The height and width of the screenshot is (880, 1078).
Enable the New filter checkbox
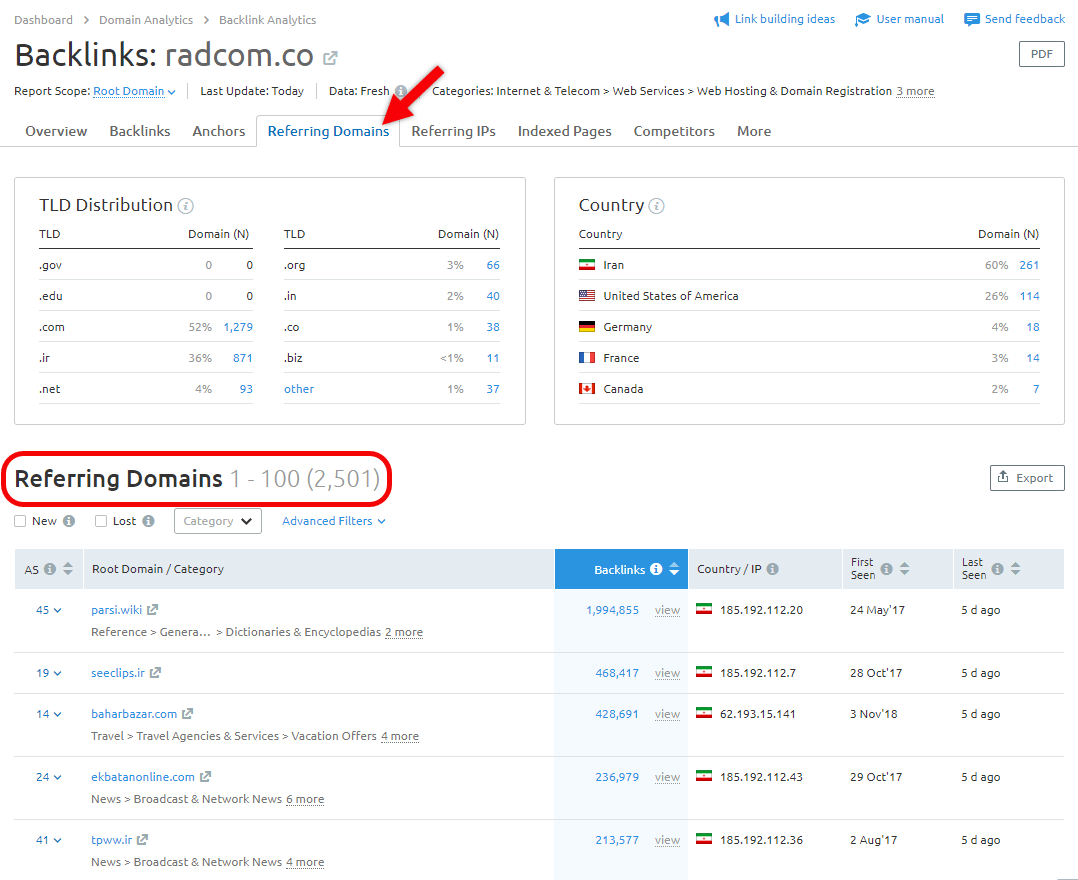17,520
